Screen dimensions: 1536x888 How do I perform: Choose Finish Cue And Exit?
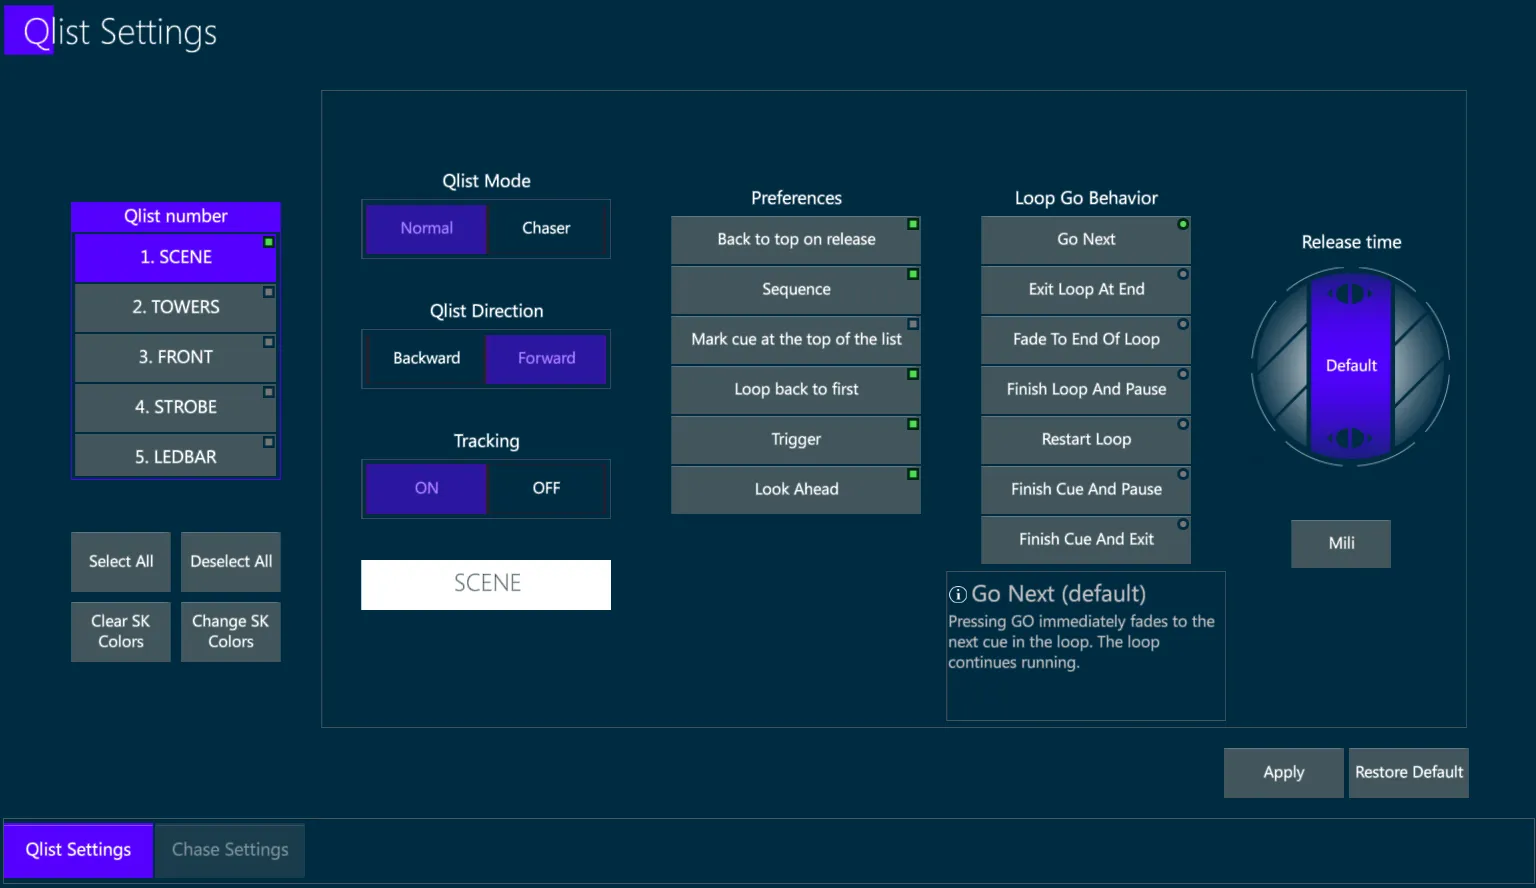coord(1086,540)
